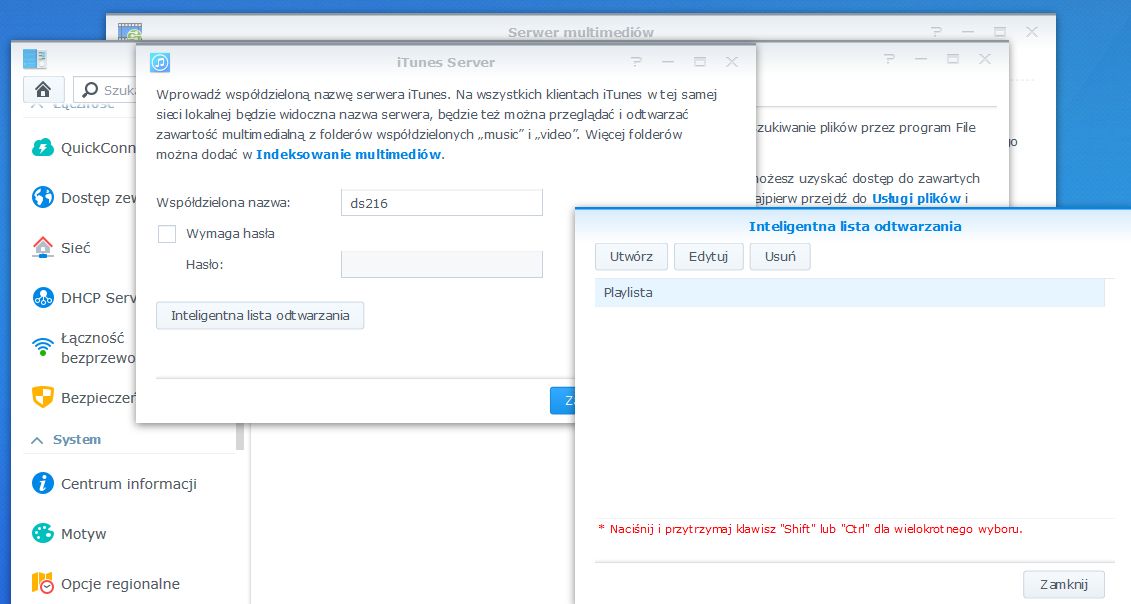
Task: Click the Control Panel home icon
Action: pos(43,89)
